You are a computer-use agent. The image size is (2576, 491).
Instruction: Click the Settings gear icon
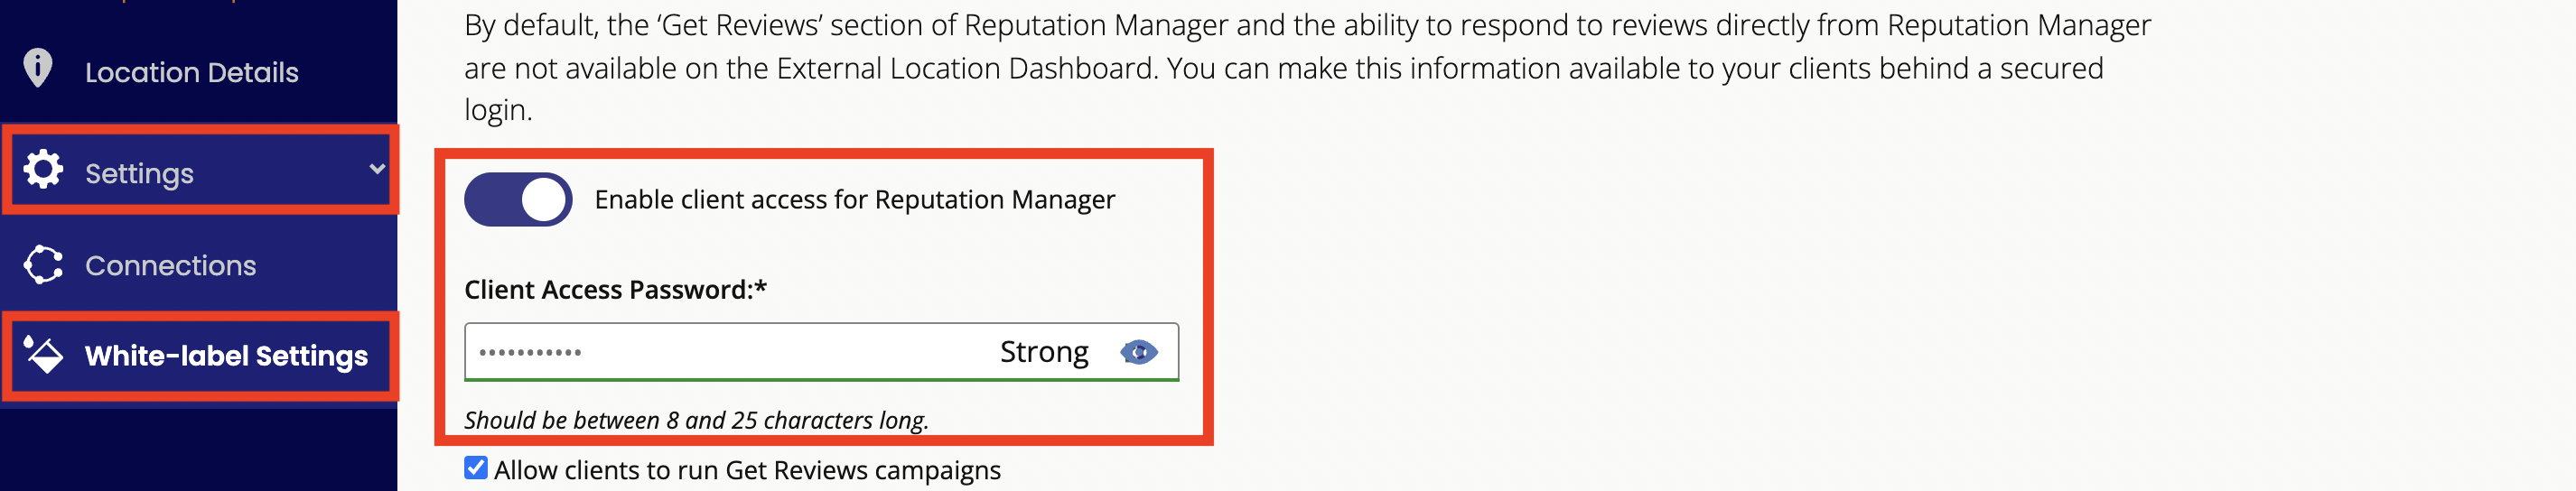pos(43,170)
